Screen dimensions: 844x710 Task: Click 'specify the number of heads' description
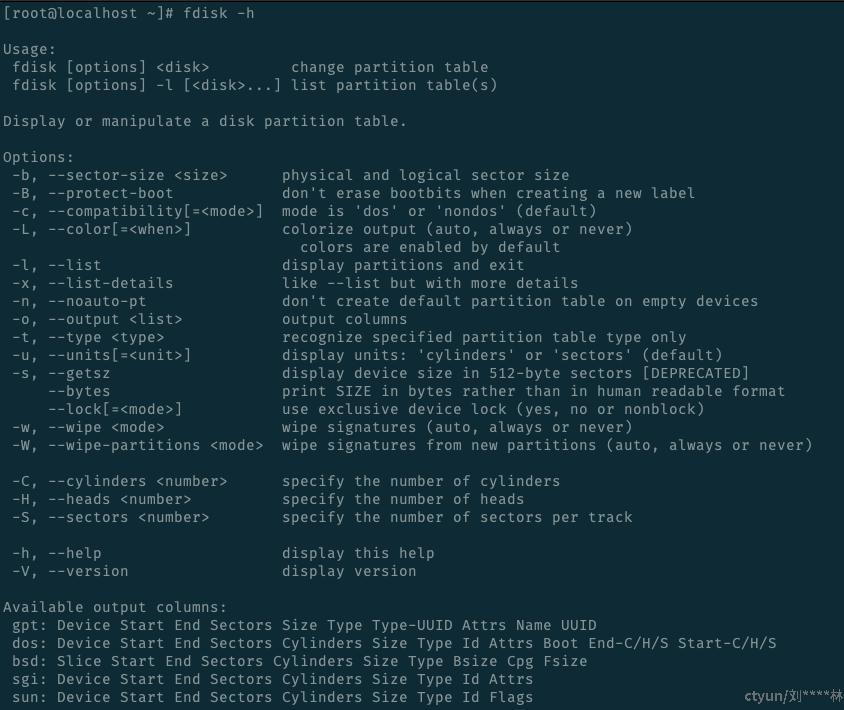pyautogui.click(x=402, y=499)
